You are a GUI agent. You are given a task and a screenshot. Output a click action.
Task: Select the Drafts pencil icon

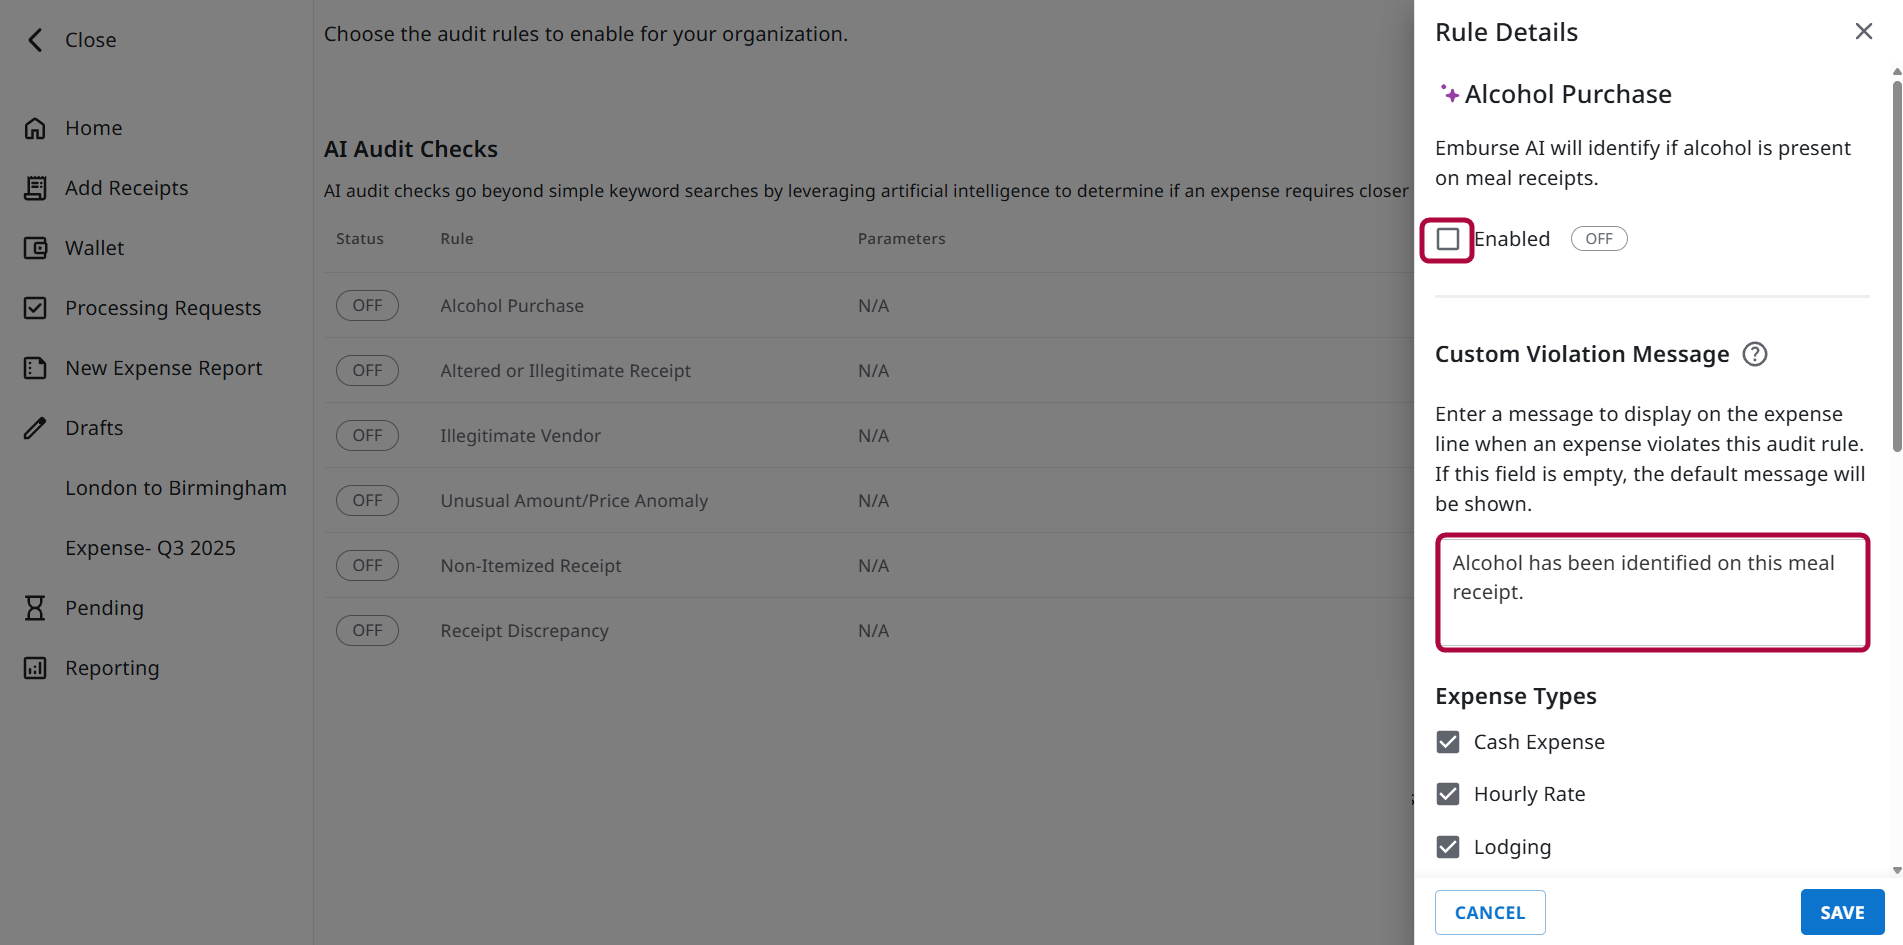(35, 428)
